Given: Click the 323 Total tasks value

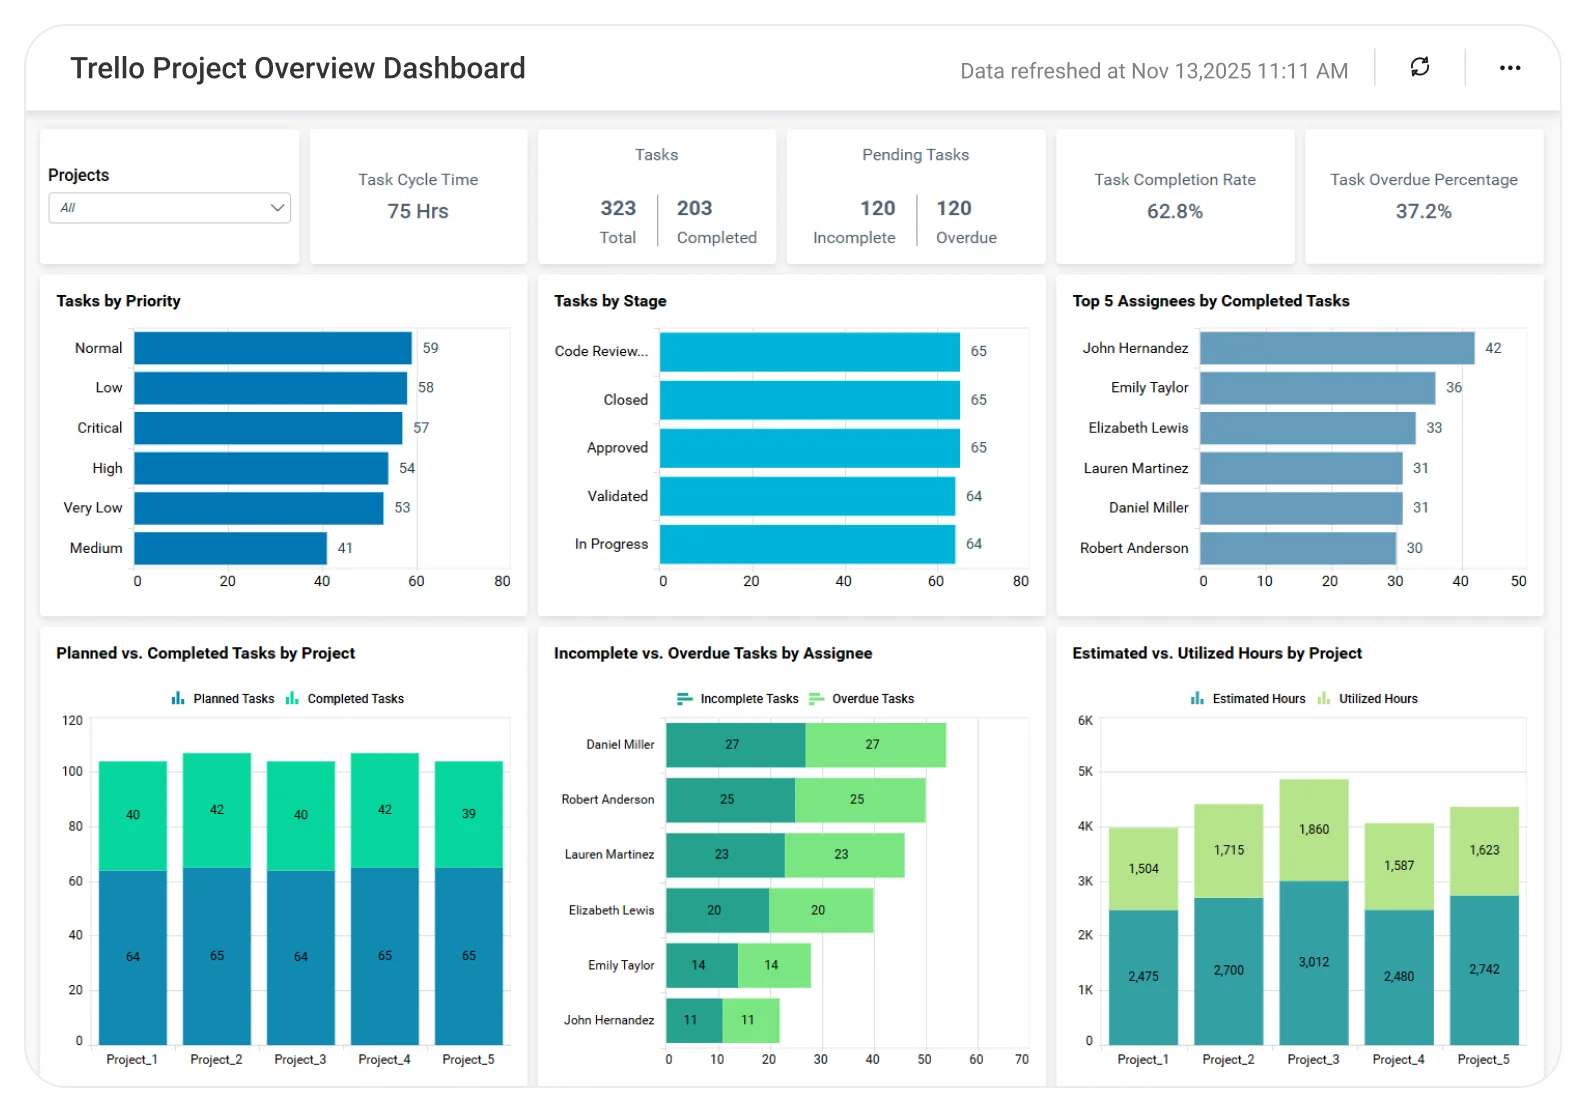Looking at the screenshot, I should [618, 208].
